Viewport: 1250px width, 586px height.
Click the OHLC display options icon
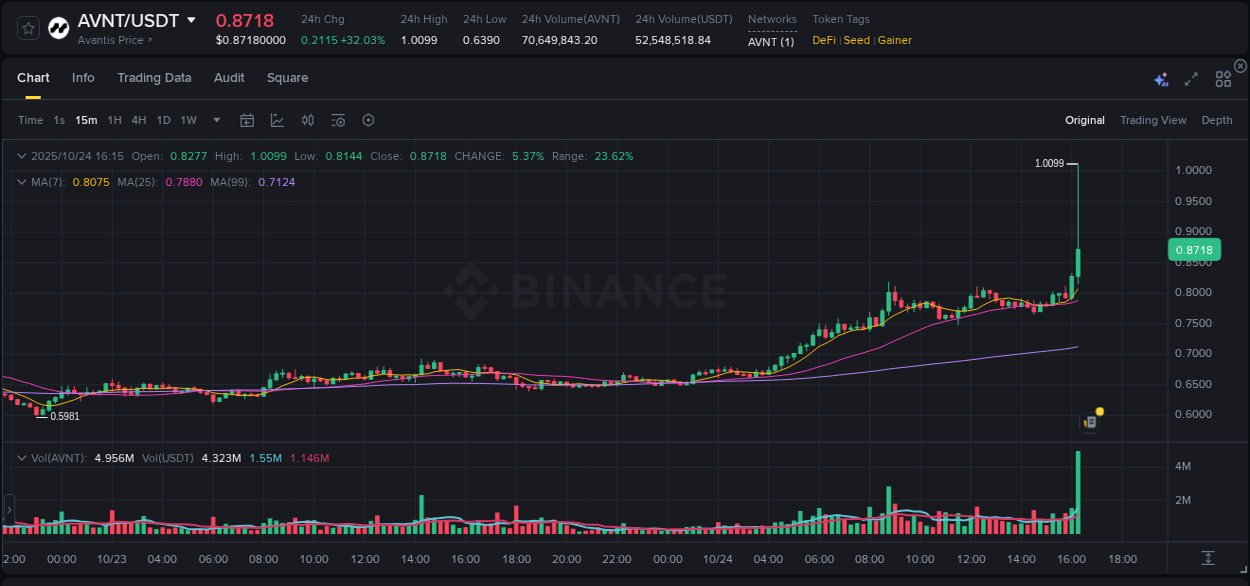coord(307,119)
